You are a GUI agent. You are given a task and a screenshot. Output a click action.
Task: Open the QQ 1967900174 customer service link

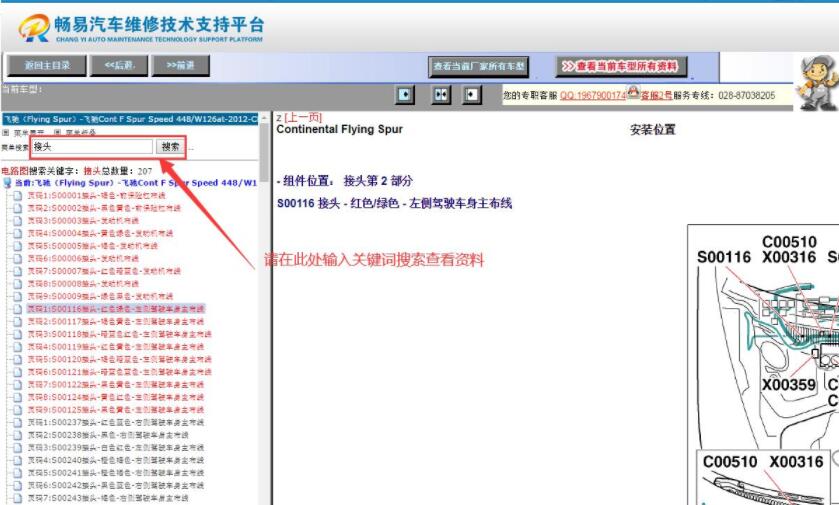[593, 96]
